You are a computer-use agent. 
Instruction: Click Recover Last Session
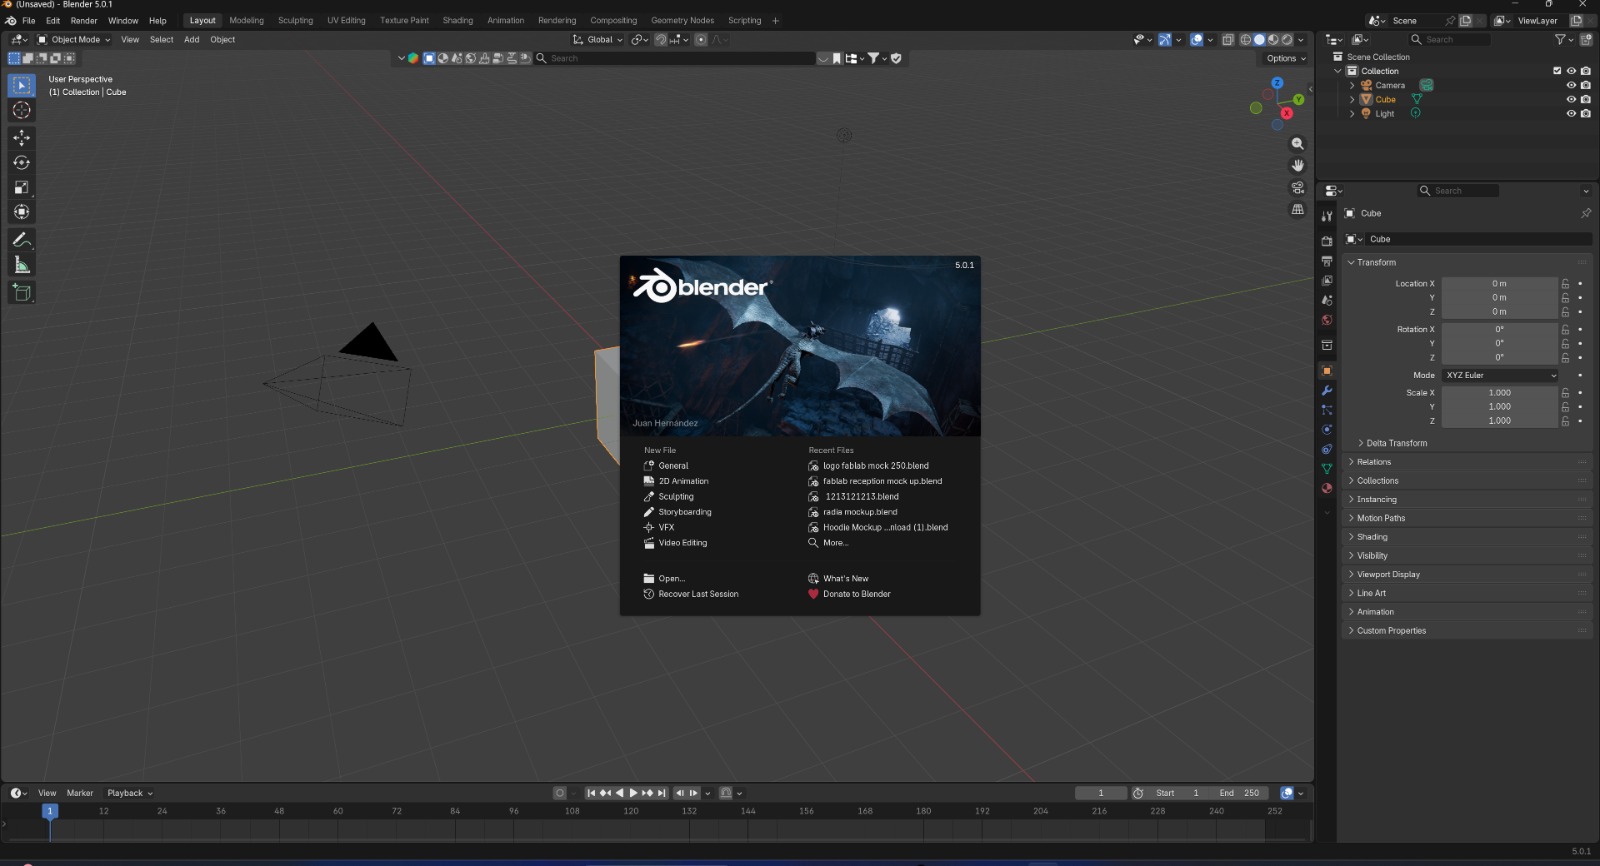(698, 594)
